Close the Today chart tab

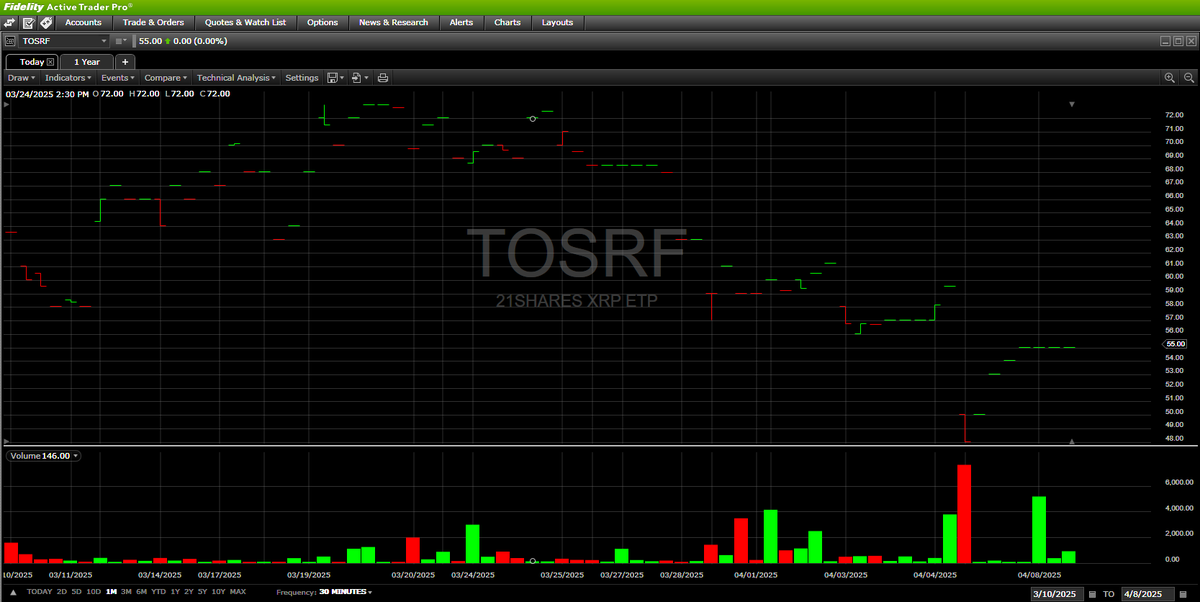point(50,62)
